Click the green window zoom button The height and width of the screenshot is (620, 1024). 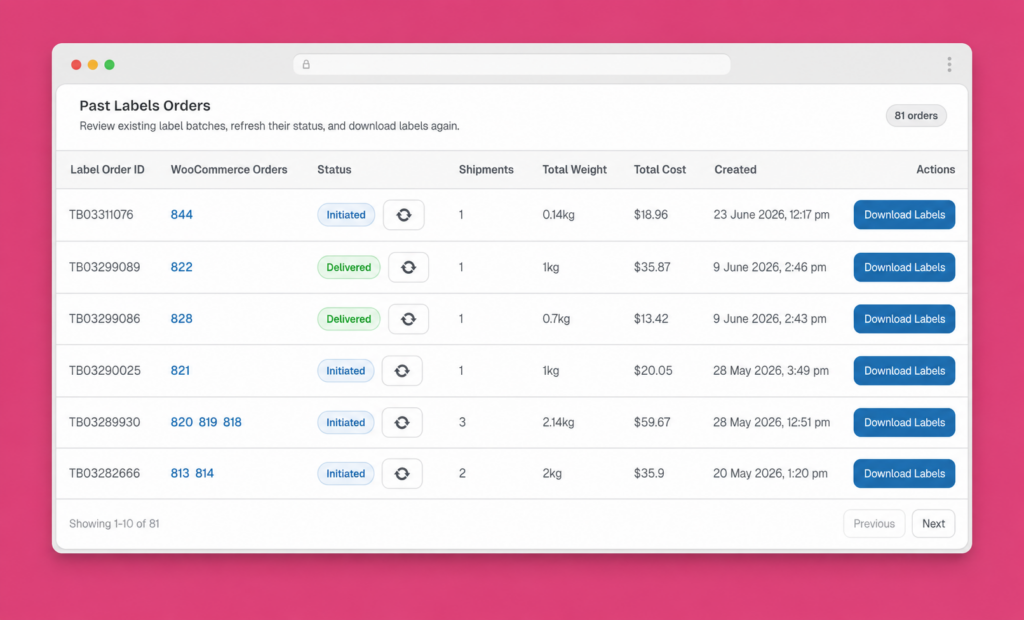click(110, 65)
